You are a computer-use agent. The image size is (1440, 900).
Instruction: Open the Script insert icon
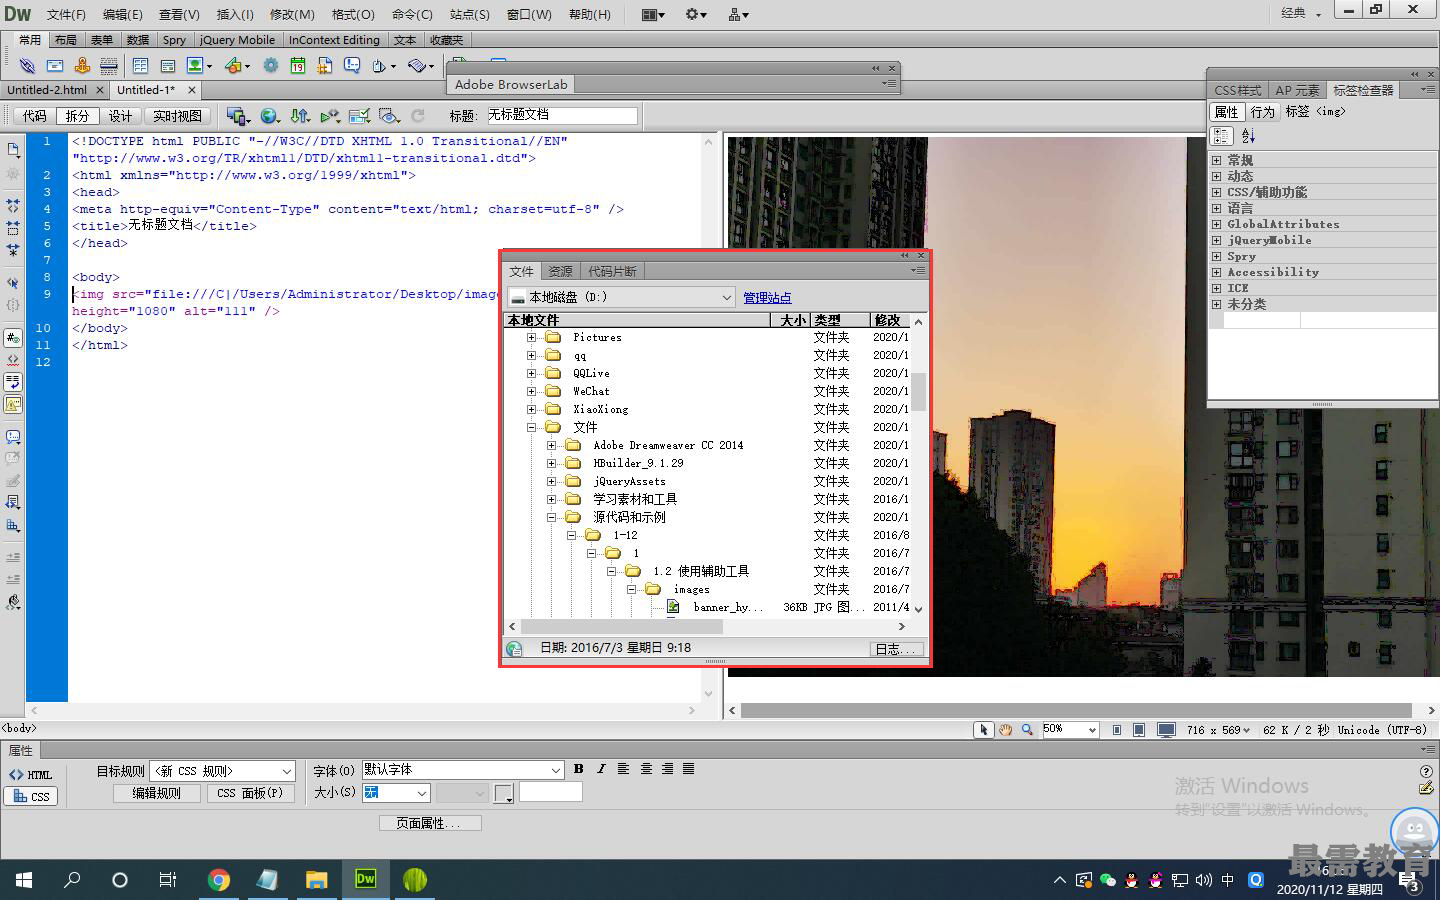[421, 65]
